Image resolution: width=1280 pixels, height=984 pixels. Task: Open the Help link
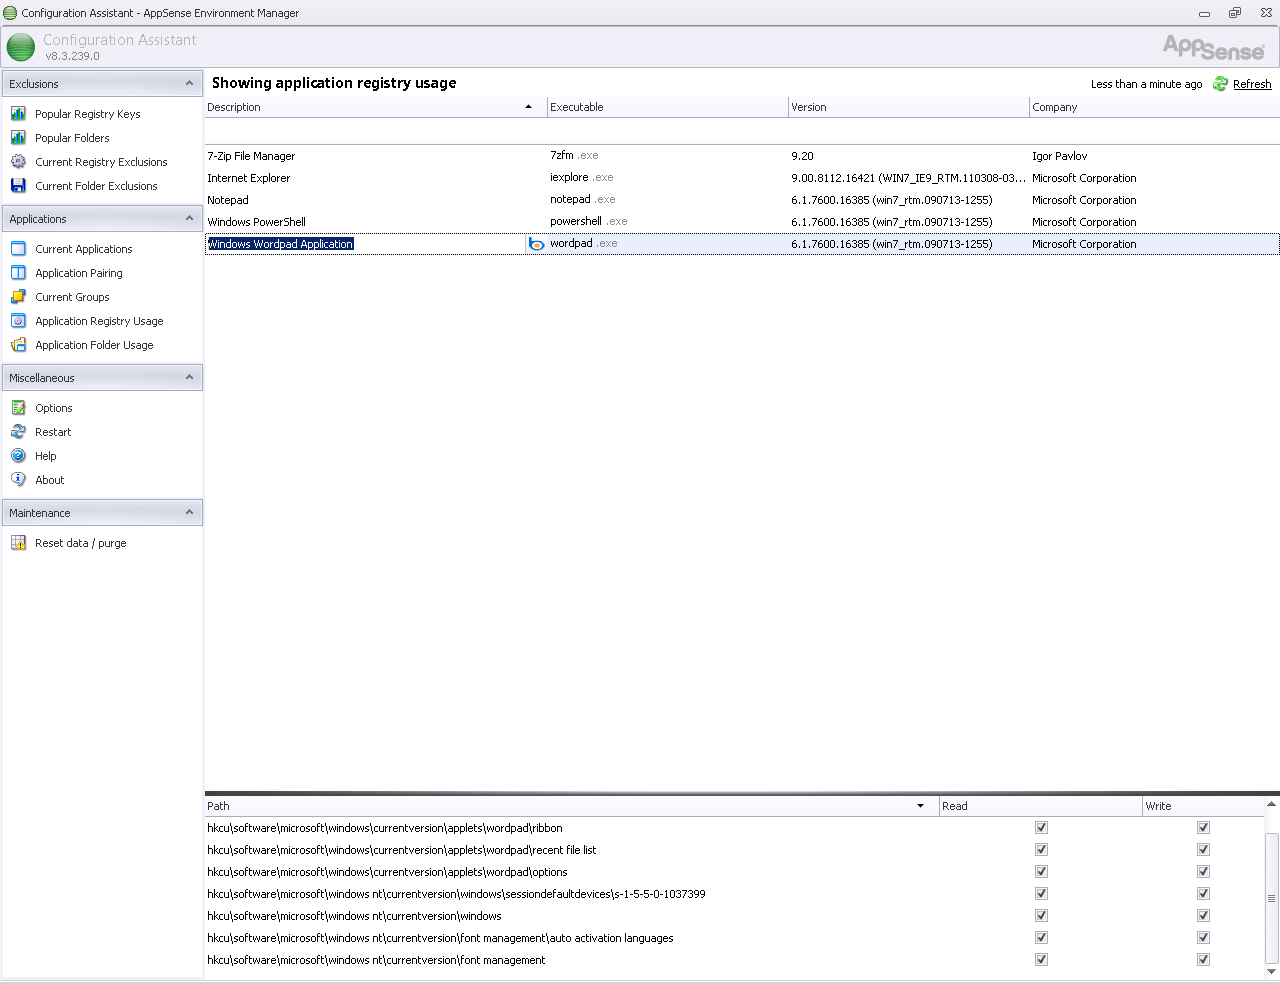[x=46, y=456]
